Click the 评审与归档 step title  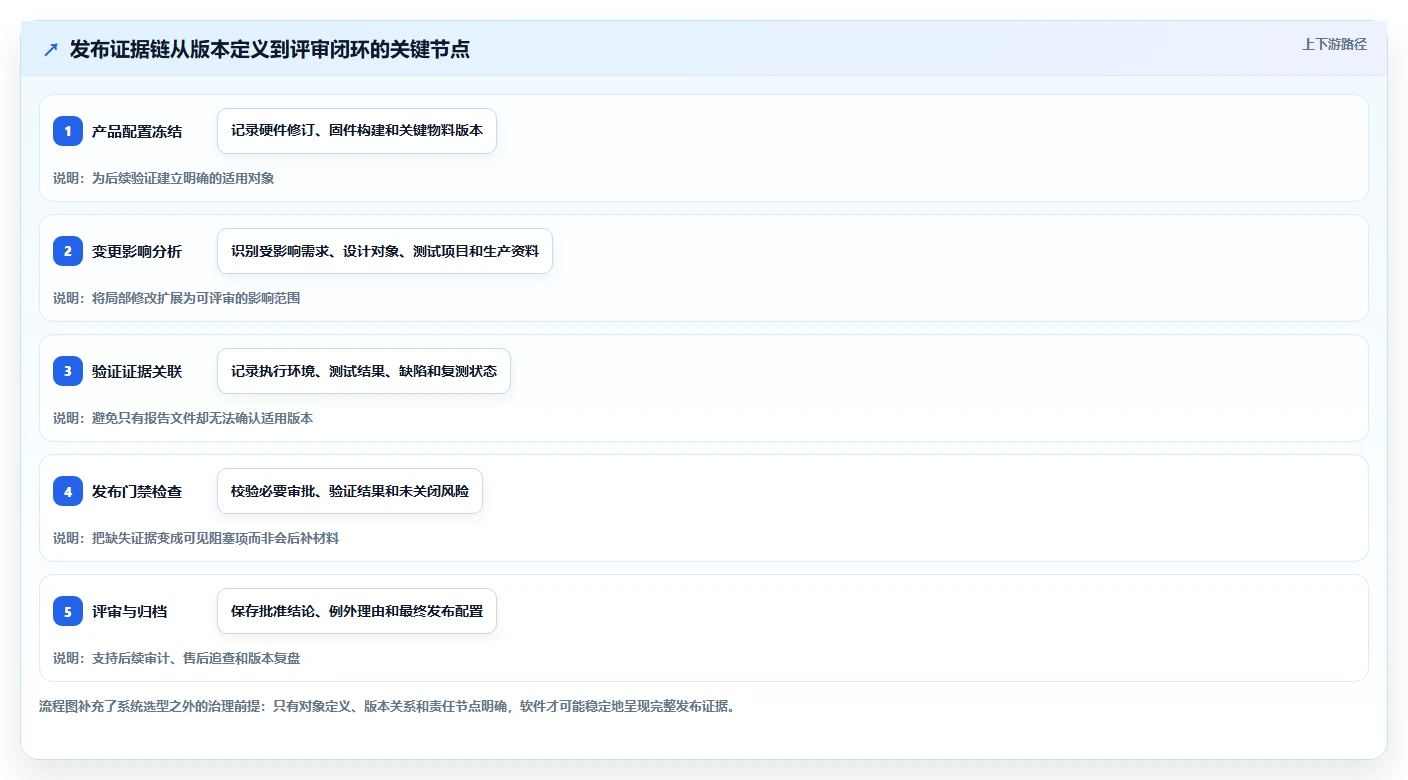point(130,611)
